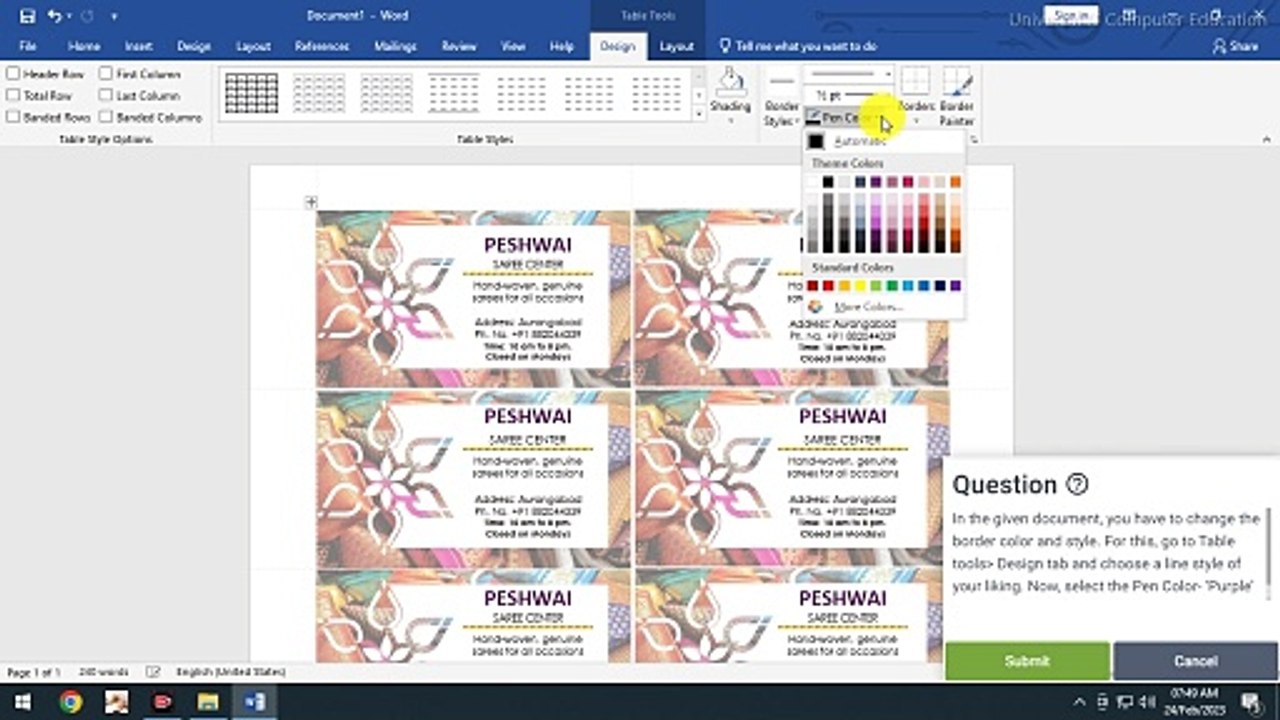Click the word count in status bar
Image resolution: width=1280 pixels, height=720 pixels.
[x=103, y=672]
